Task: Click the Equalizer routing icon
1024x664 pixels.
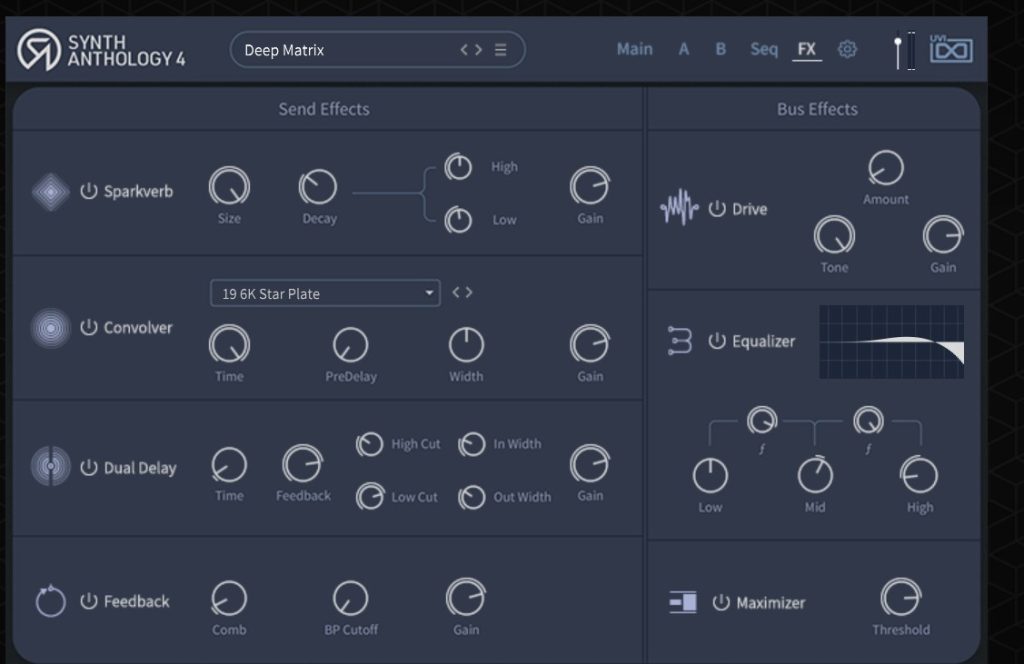Action: [680, 341]
